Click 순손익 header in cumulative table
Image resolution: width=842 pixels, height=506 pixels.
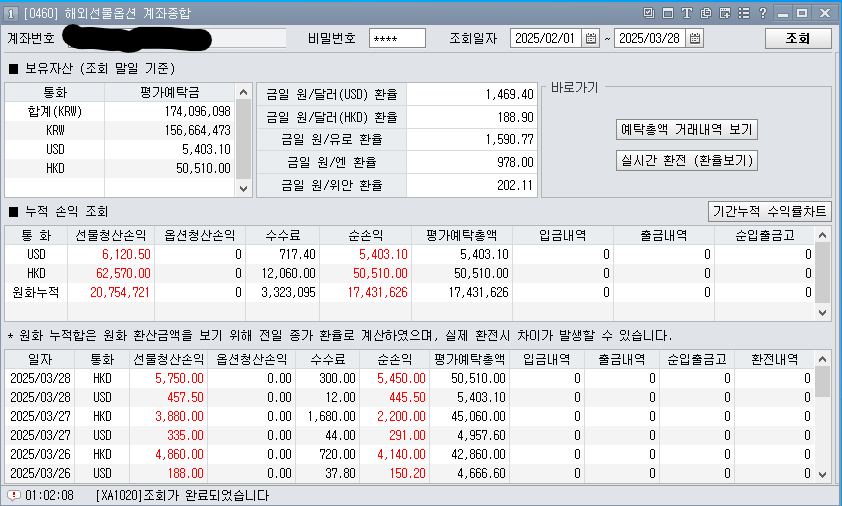pyautogui.click(x=365, y=235)
